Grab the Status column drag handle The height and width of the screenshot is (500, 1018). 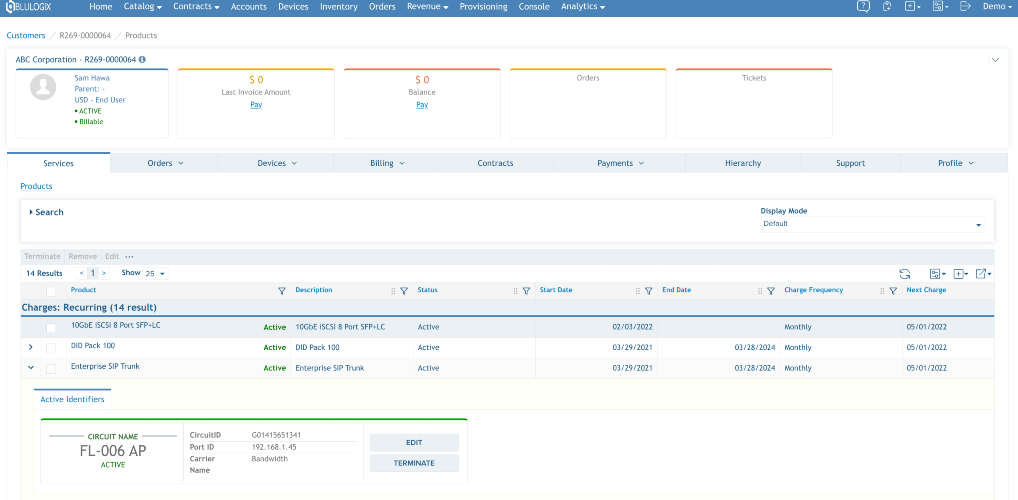pos(515,291)
